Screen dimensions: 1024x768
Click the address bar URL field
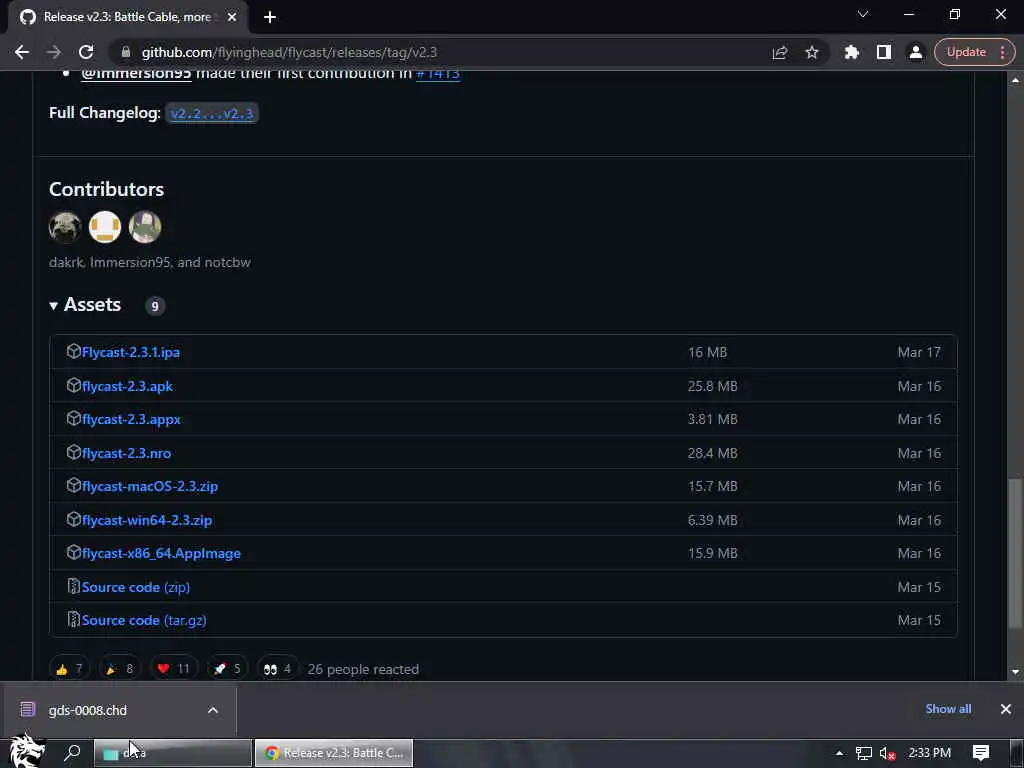[x=438, y=52]
